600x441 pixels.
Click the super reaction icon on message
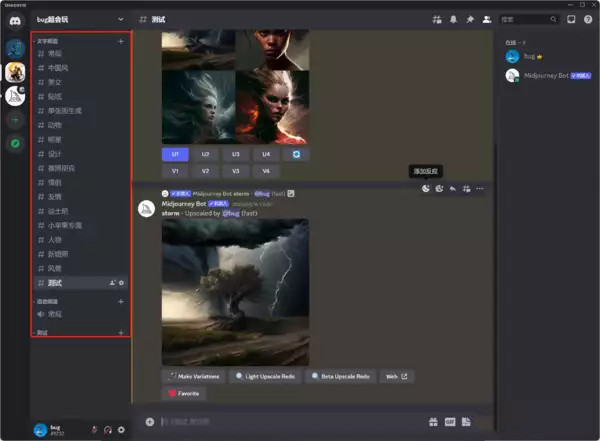coord(439,188)
